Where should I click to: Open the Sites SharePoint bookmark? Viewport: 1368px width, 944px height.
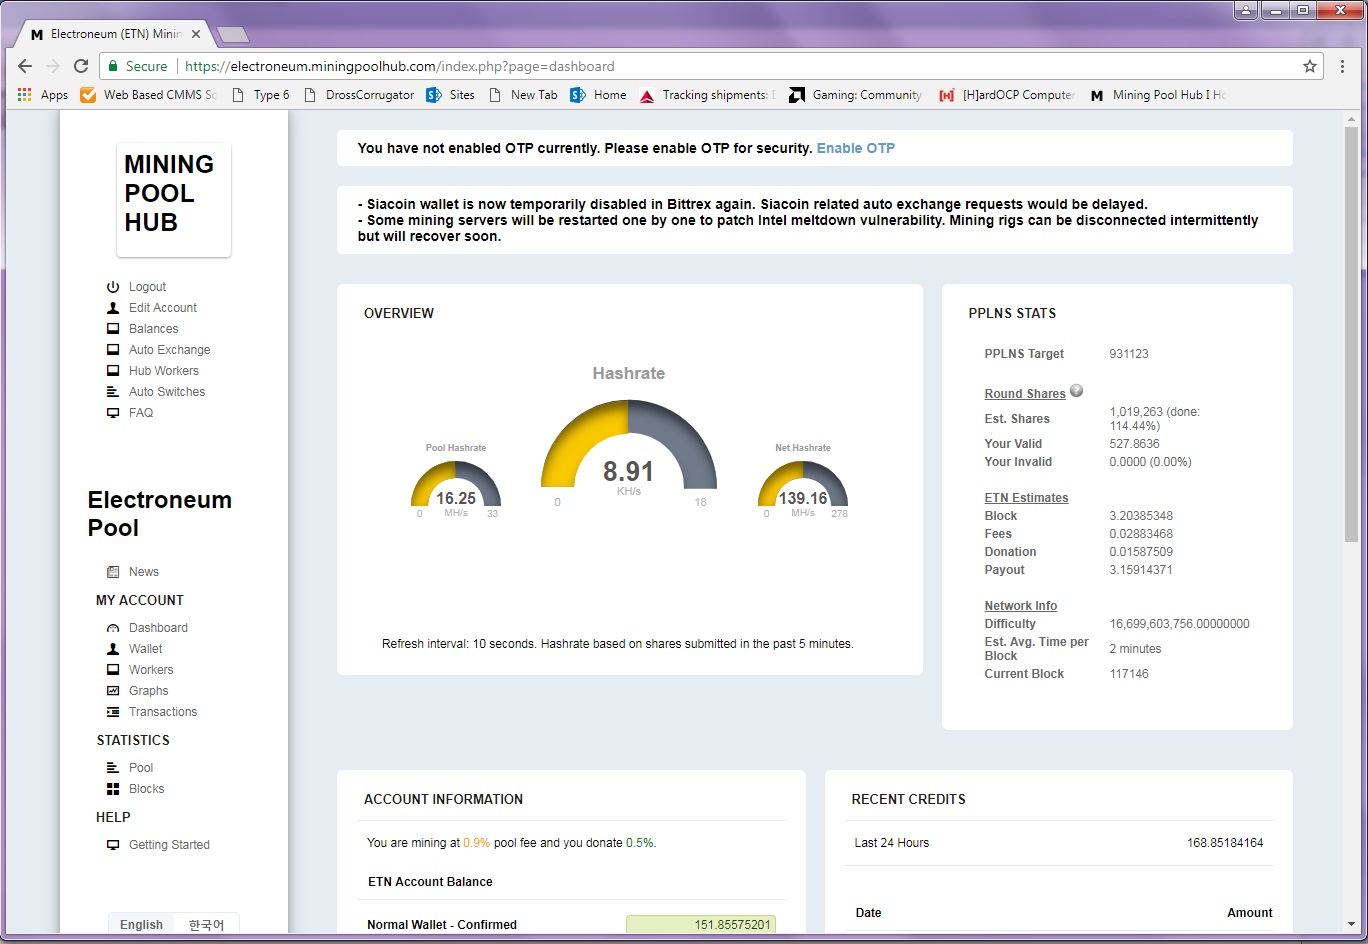[450, 95]
